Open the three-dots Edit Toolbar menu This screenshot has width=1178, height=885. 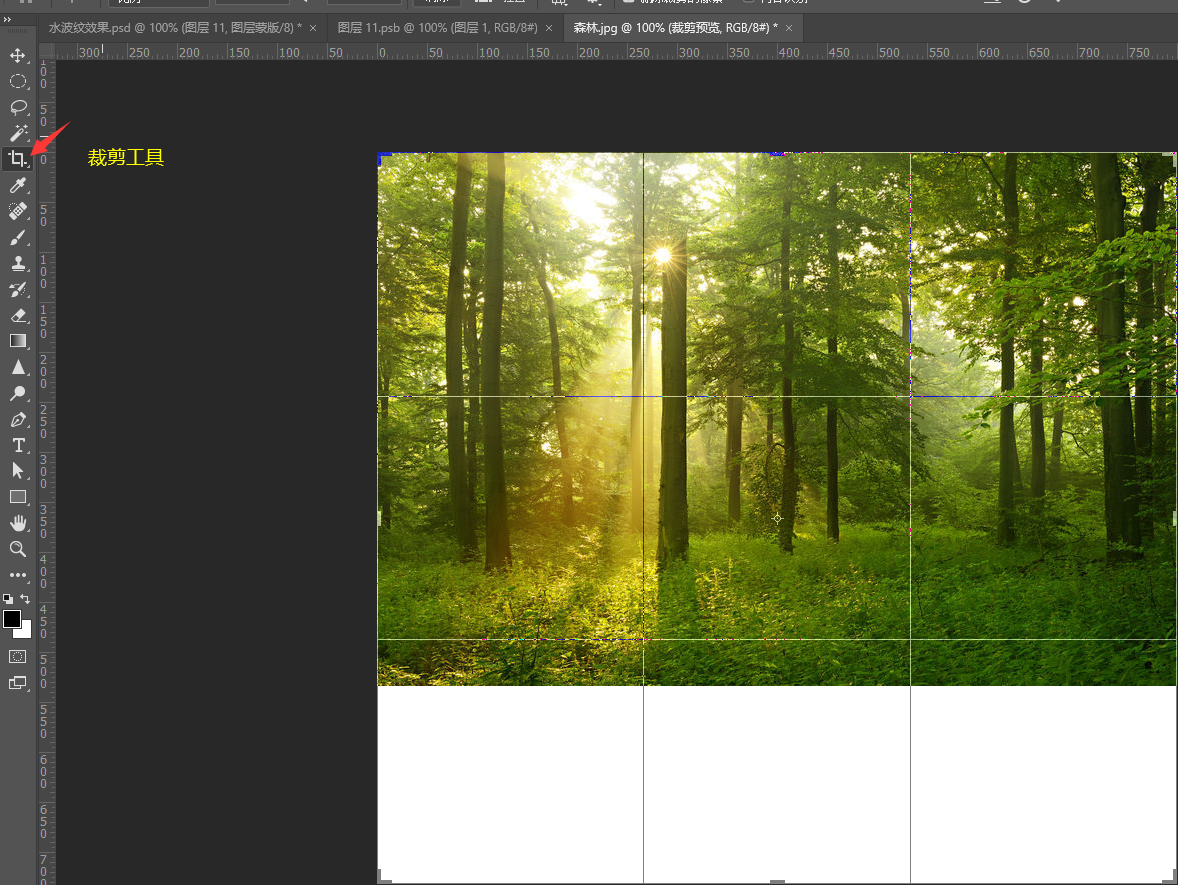pos(18,575)
